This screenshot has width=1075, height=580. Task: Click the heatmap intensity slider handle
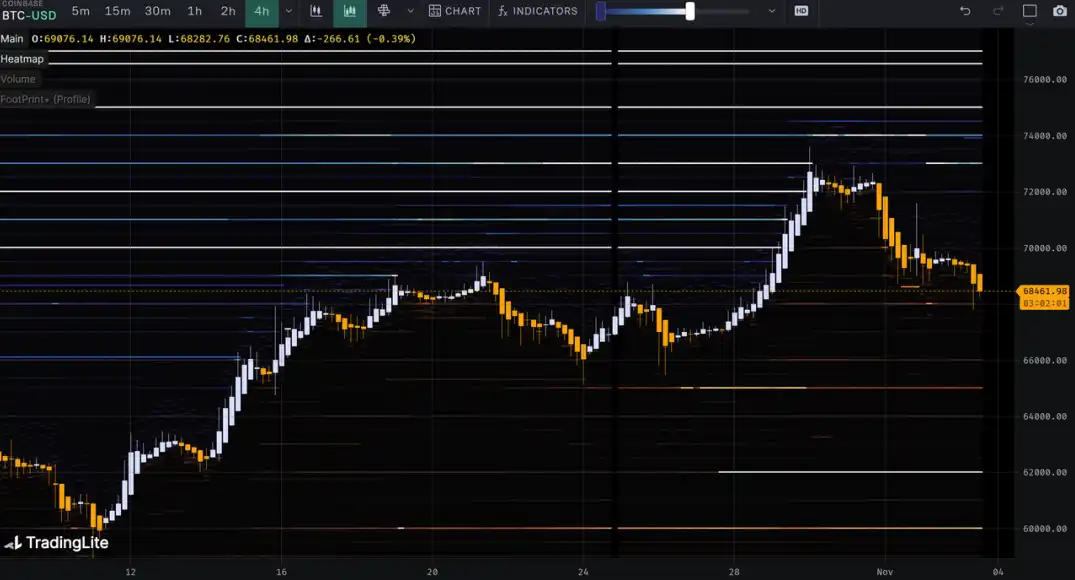pyautogui.click(x=690, y=11)
